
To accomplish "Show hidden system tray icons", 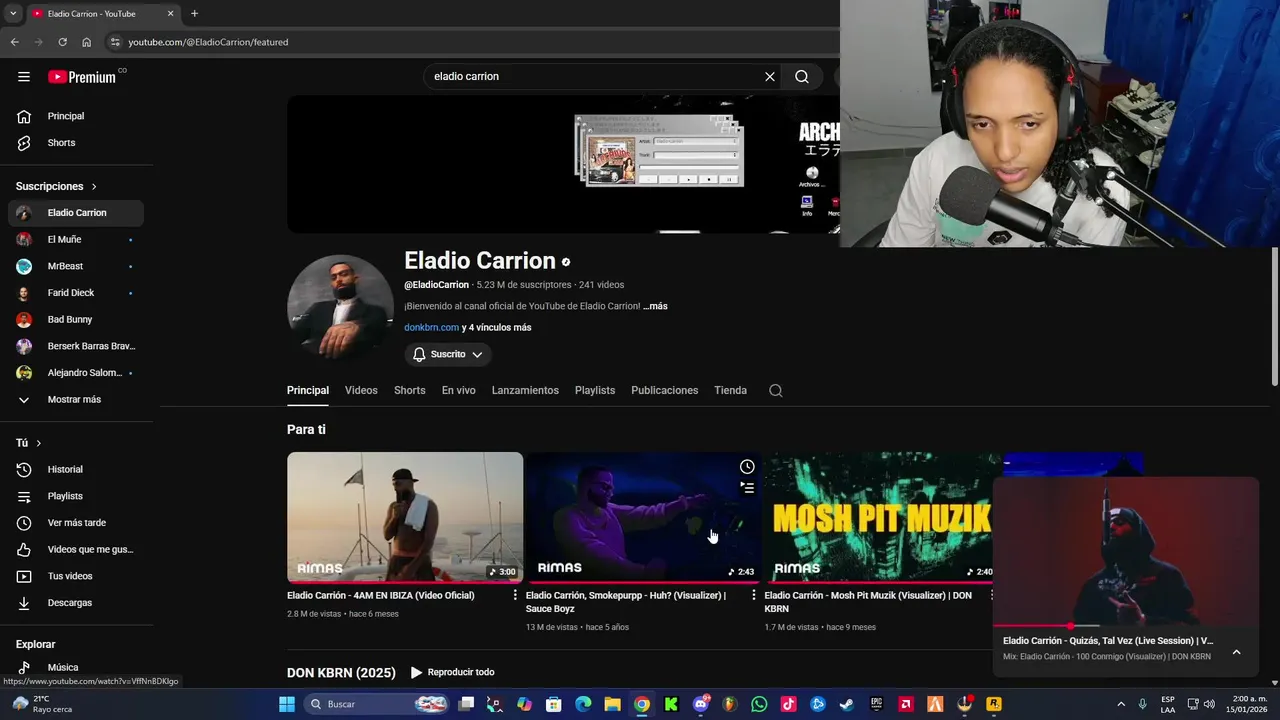I will tap(1121, 704).
